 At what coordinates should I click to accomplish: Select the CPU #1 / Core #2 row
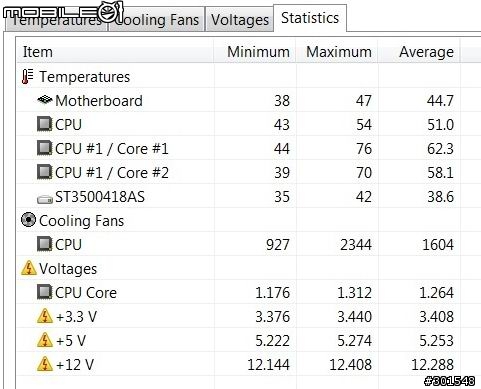[239, 172]
